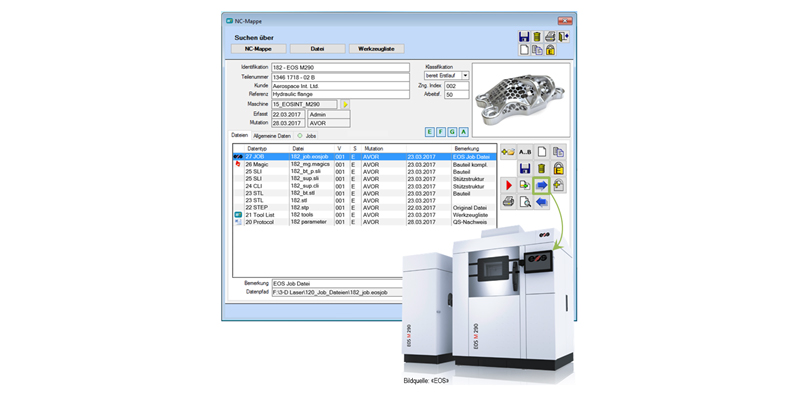800x400 pixels.
Task: Click the copy icon in the file list button panel
Action: [559, 152]
